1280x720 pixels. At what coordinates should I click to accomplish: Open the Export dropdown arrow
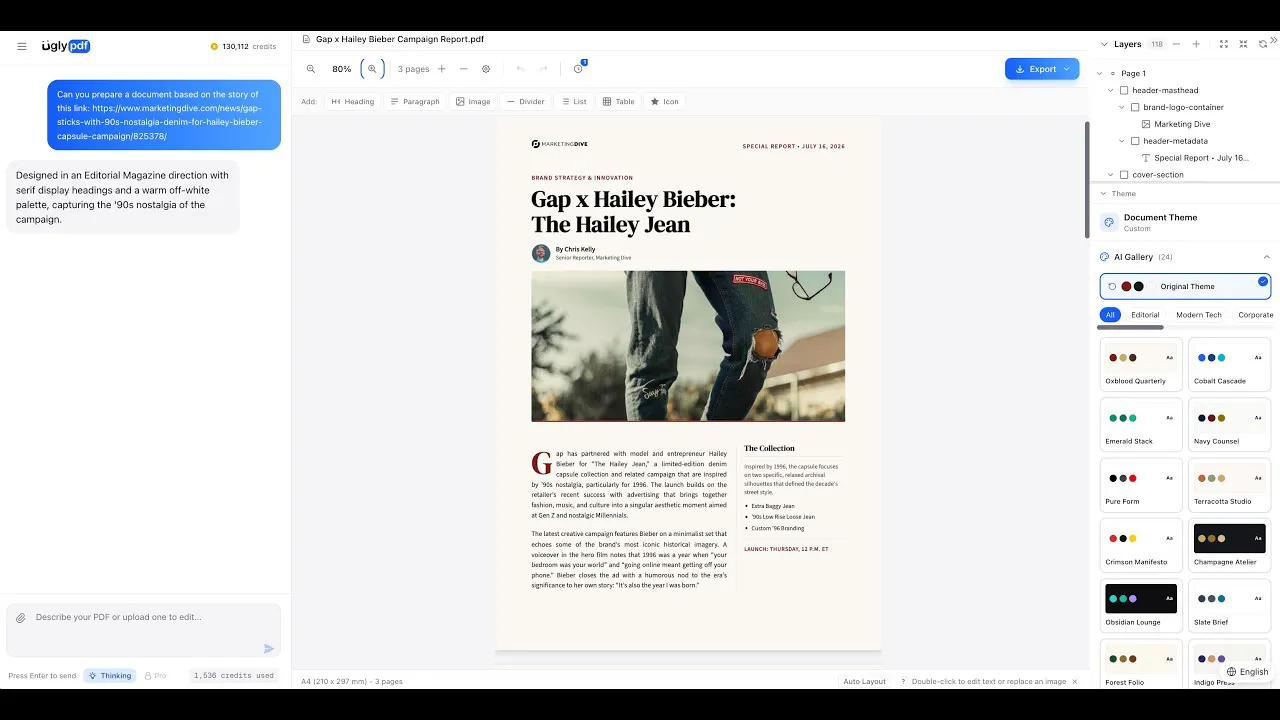[x=1066, y=69]
